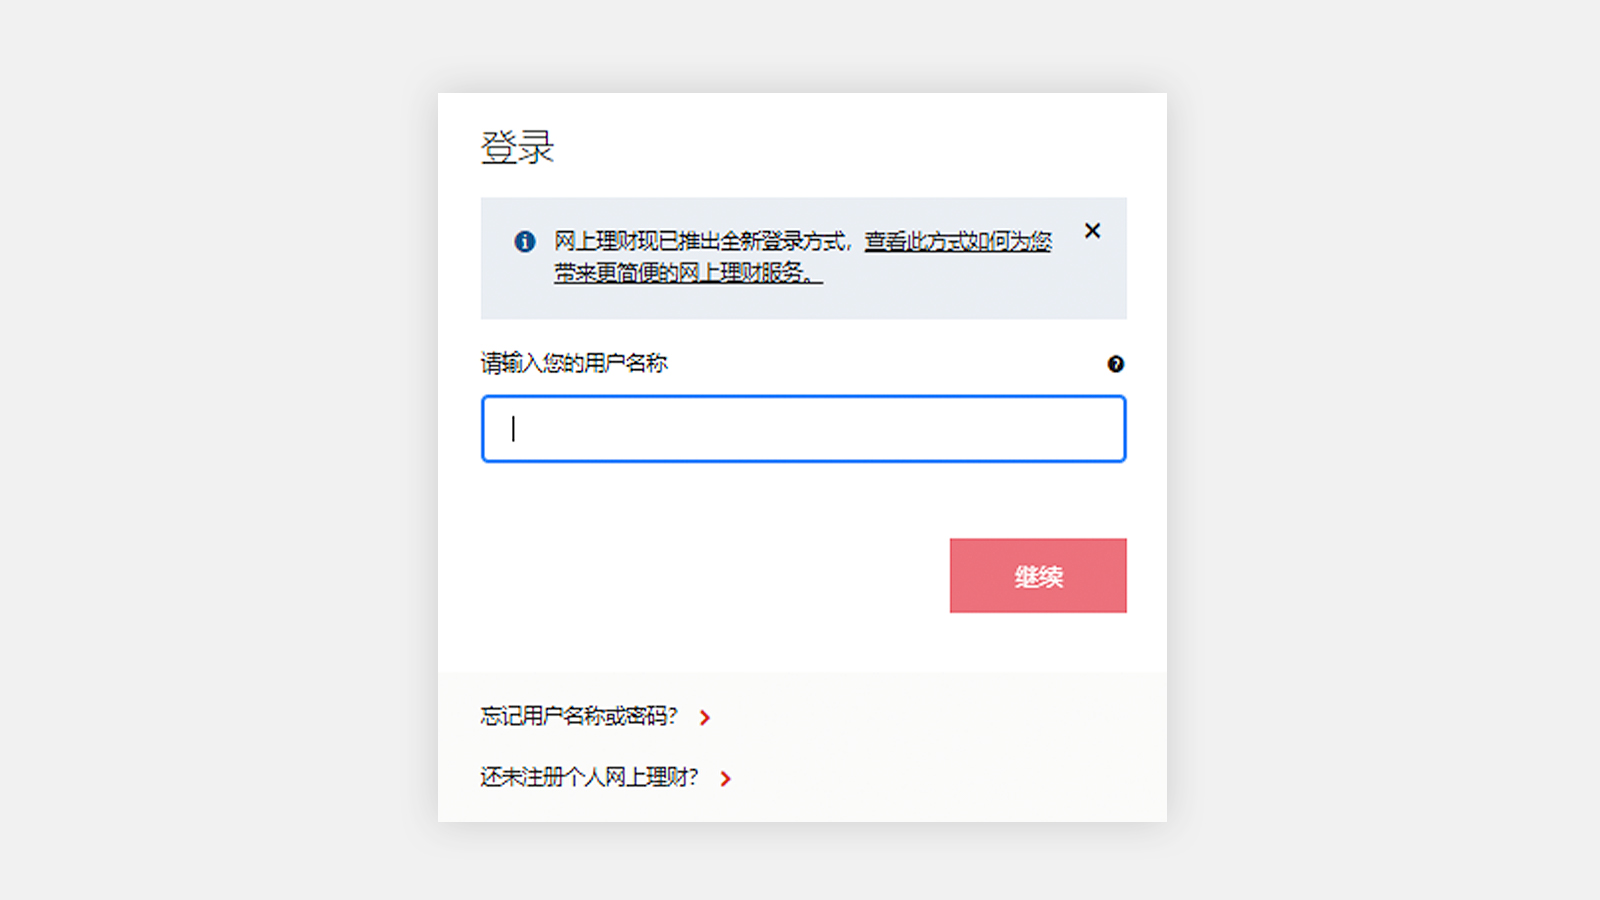Click the 网上理财现已推出全新登录方式 notice text

click(701, 241)
